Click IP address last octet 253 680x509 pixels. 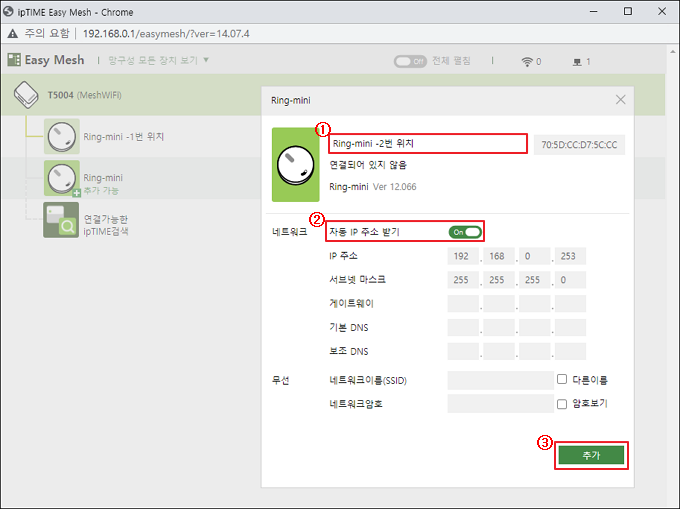coord(570,256)
